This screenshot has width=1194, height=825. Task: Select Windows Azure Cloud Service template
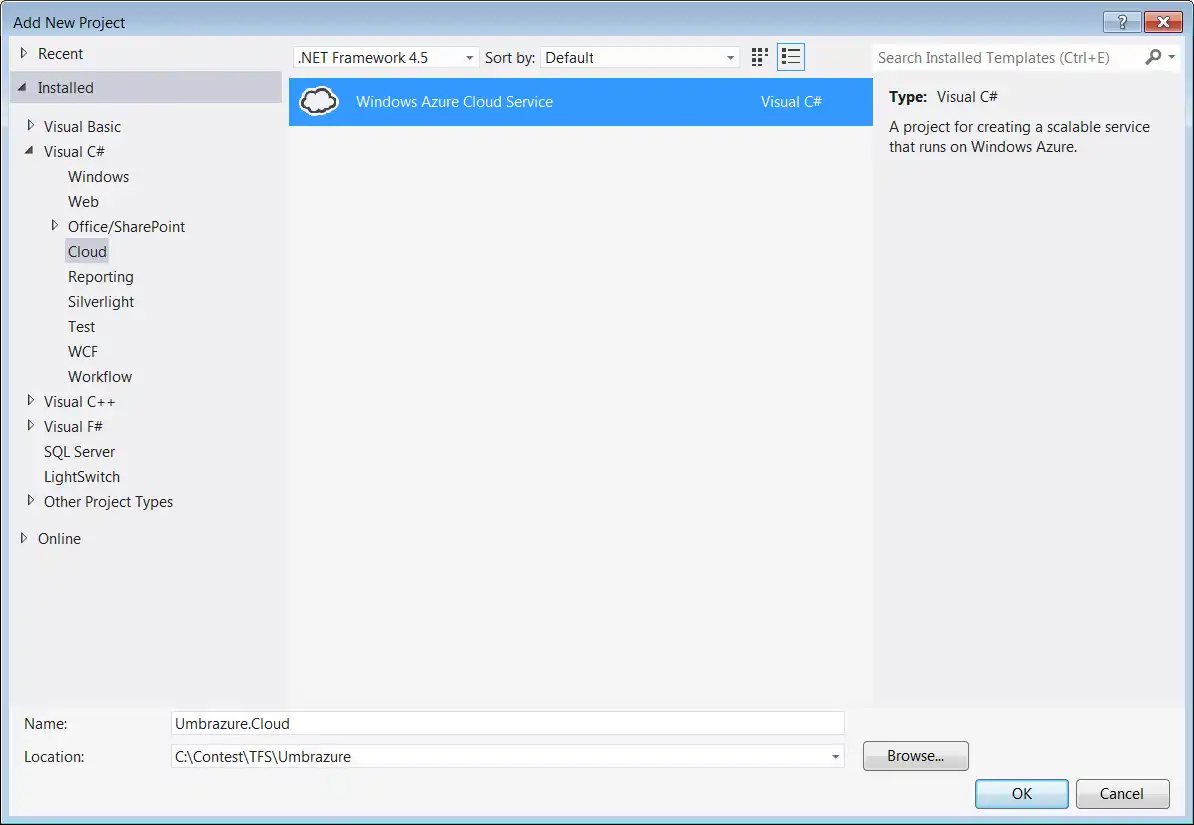click(581, 102)
